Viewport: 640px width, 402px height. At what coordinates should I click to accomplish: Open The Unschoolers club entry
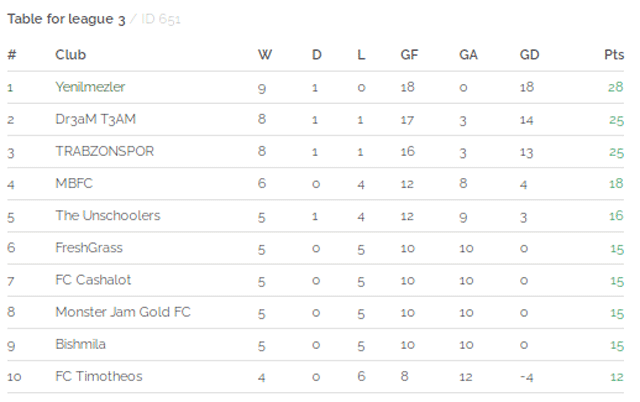pos(108,215)
